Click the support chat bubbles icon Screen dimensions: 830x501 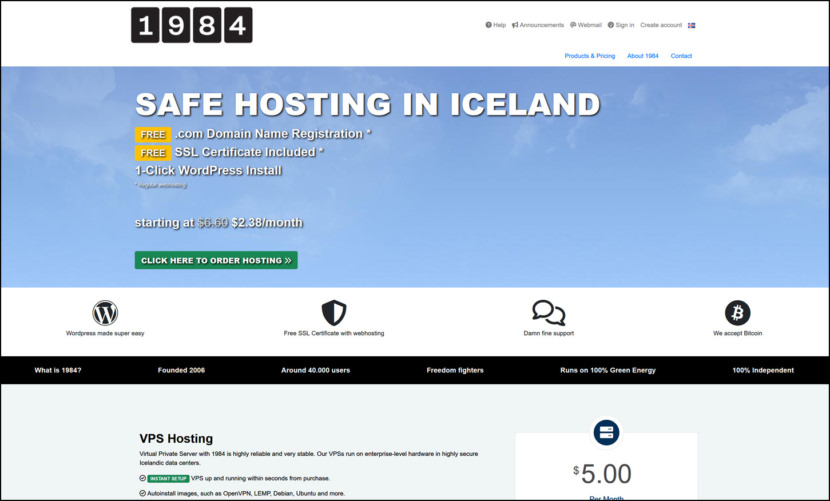click(548, 312)
